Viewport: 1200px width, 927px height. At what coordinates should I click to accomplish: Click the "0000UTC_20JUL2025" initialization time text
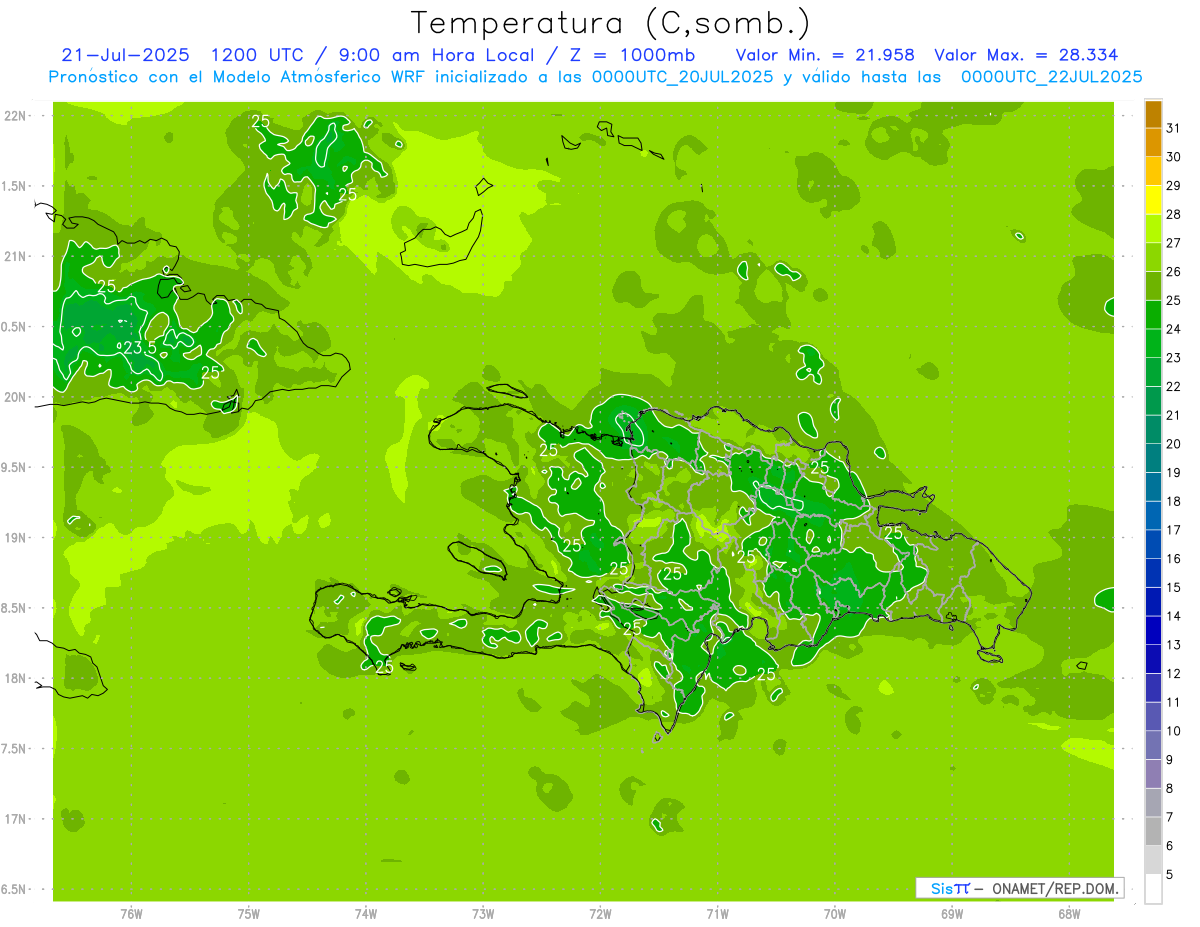pyautogui.click(x=683, y=76)
